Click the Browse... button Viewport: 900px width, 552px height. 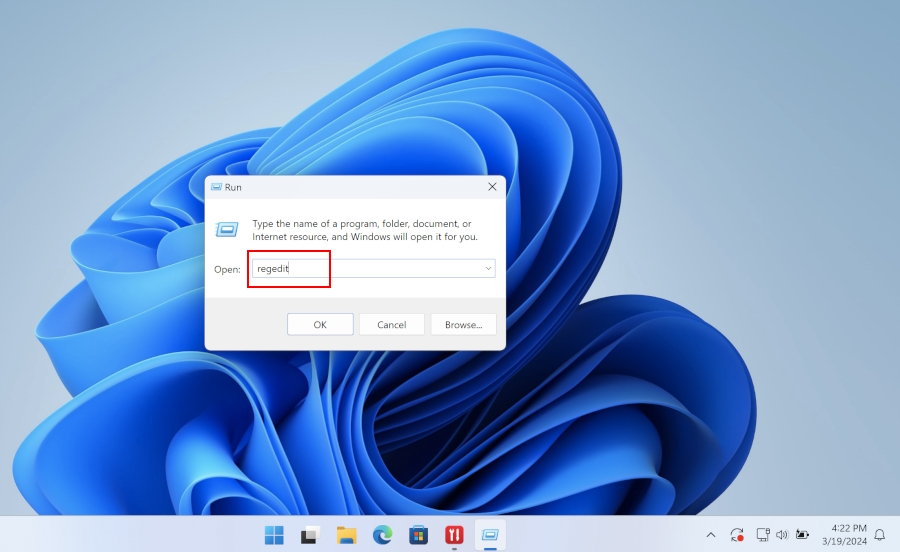pos(463,324)
